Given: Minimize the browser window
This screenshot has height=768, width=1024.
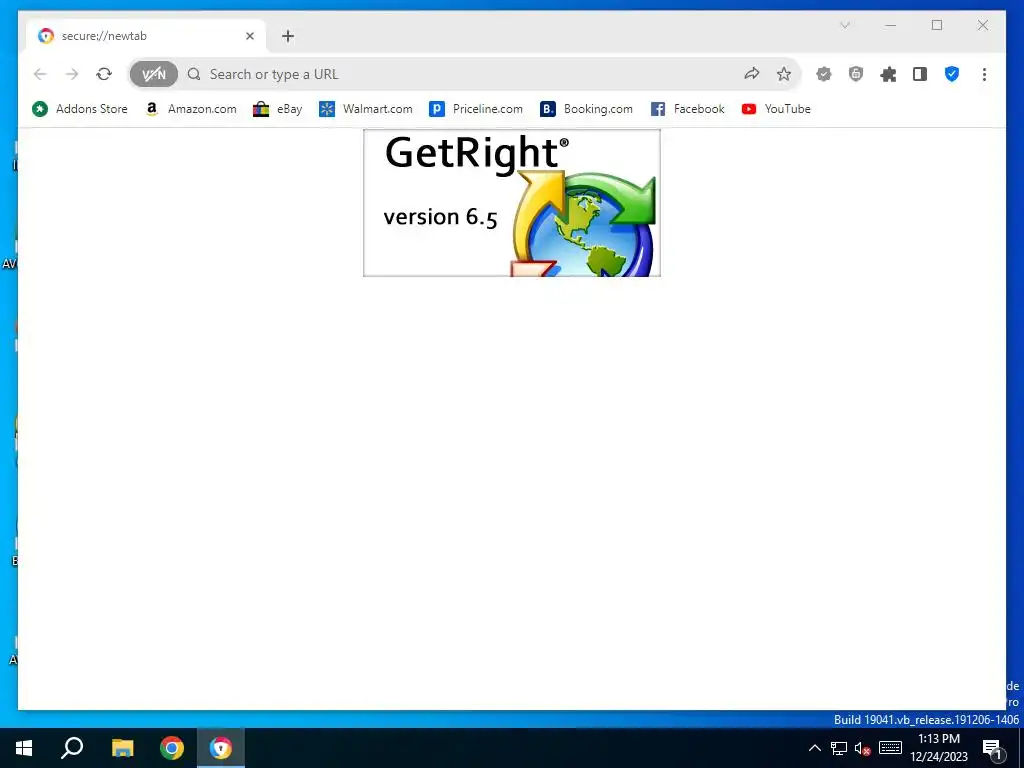Looking at the screenshot, I should 891,25.
